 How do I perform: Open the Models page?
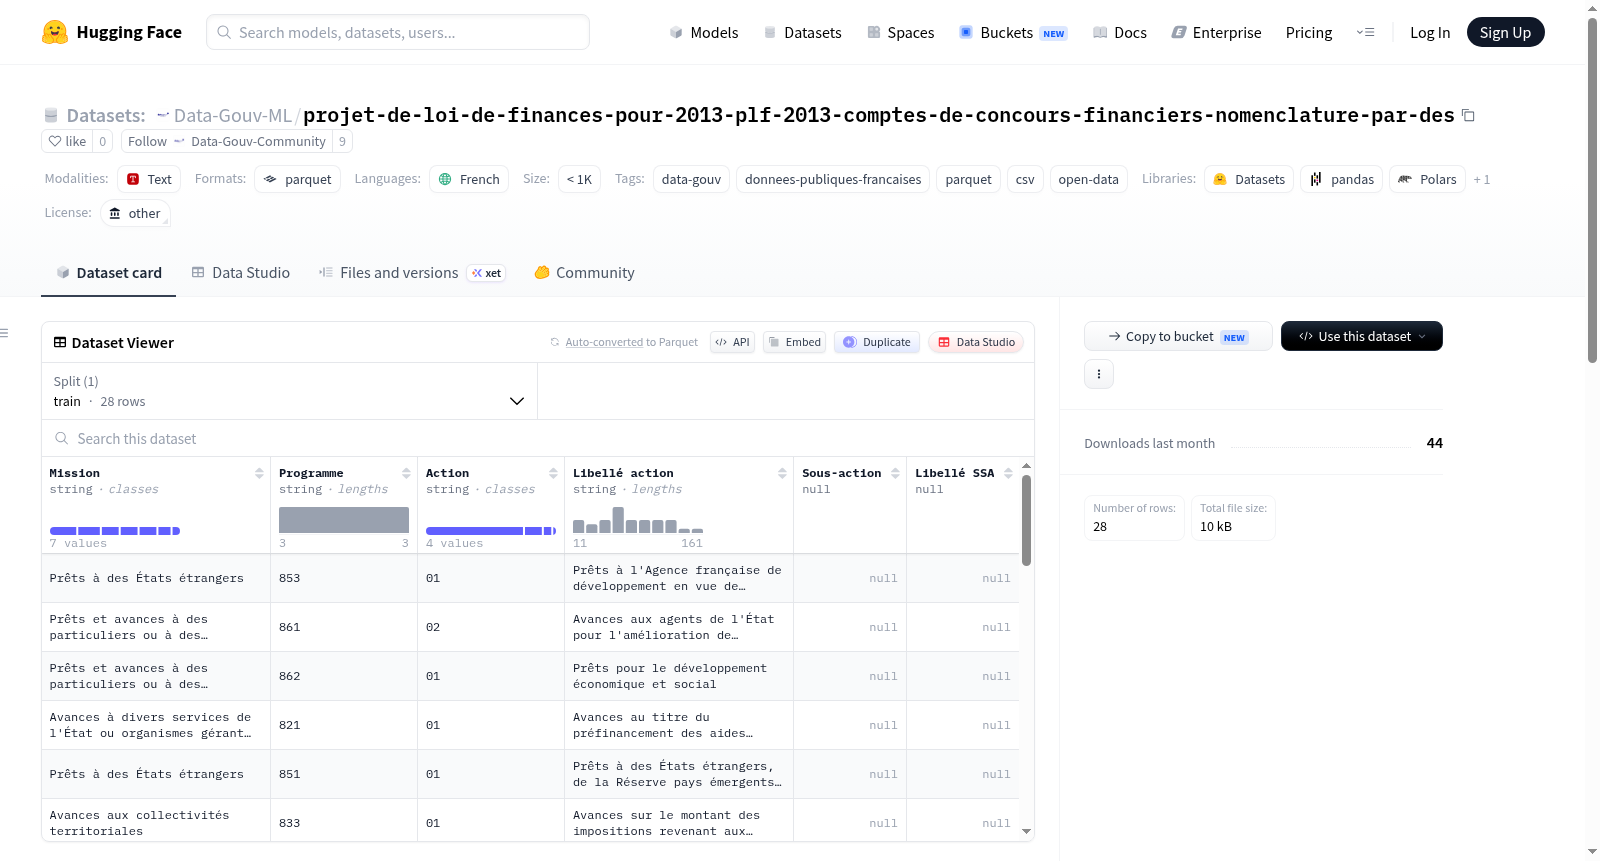[704, 32]
